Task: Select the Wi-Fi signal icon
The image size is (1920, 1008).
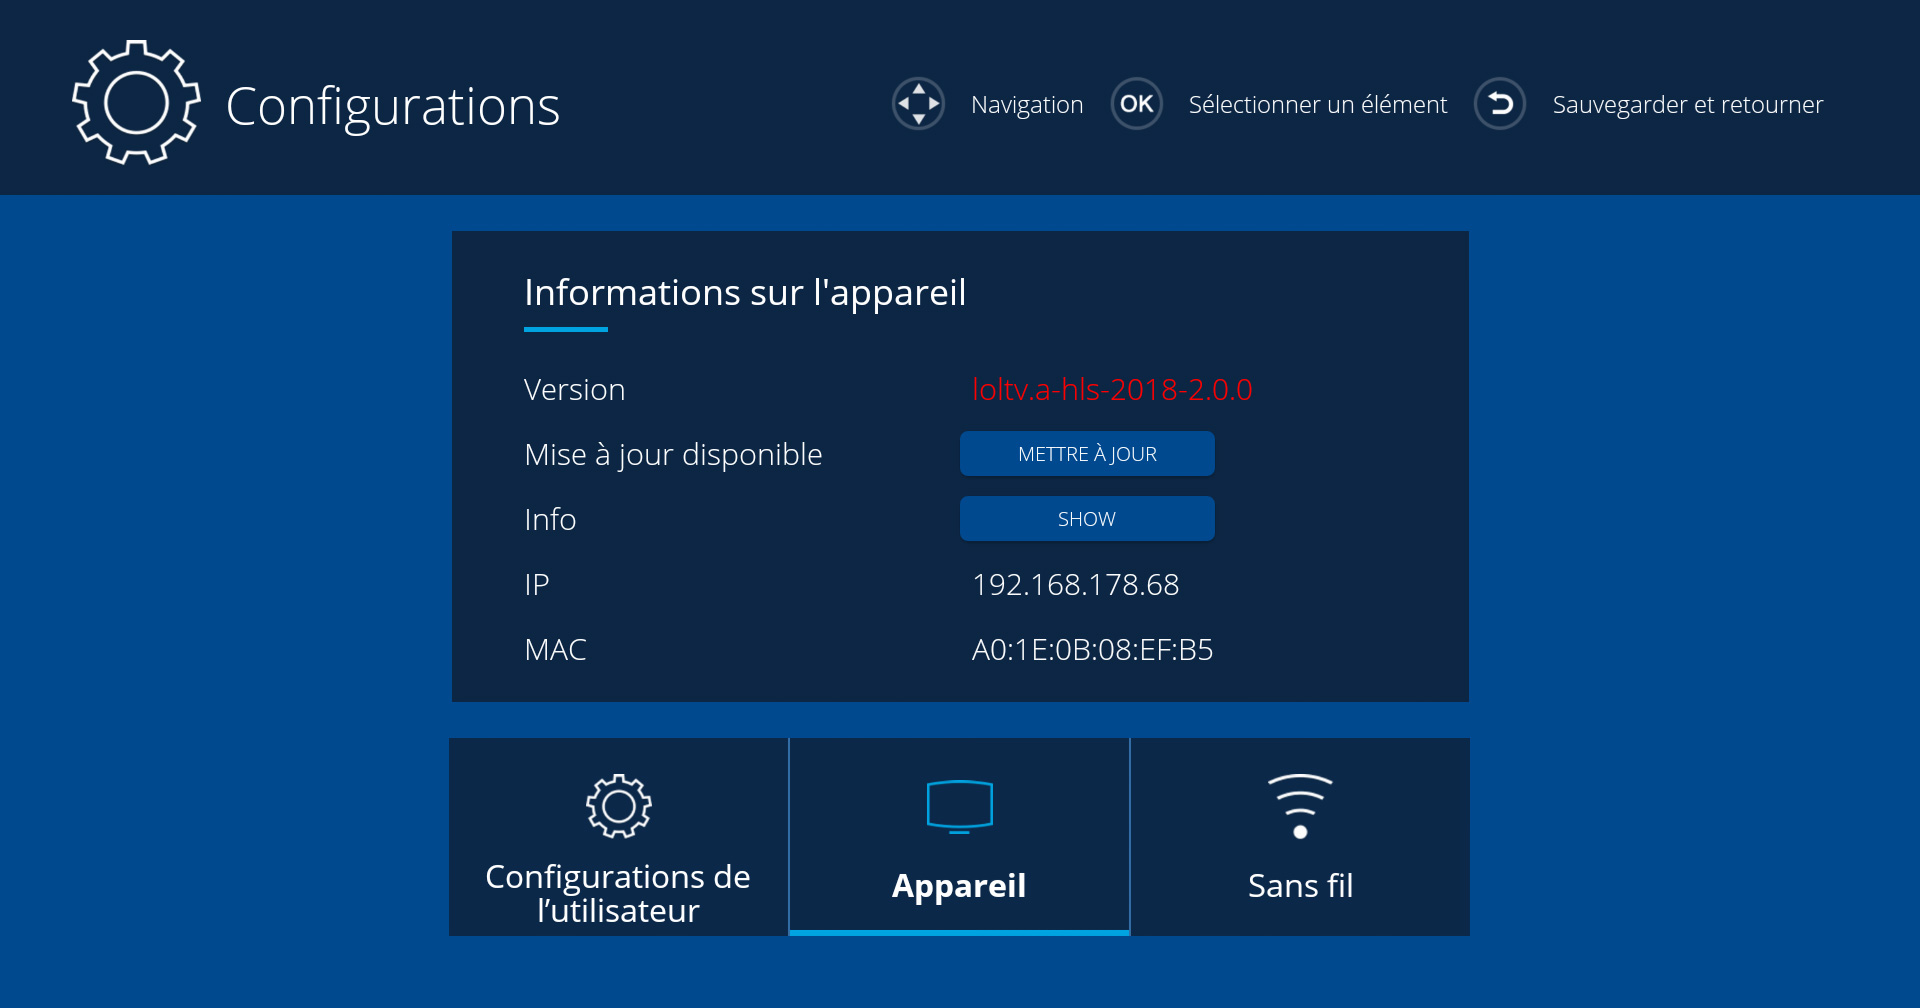Action: tap(1299, 806)
